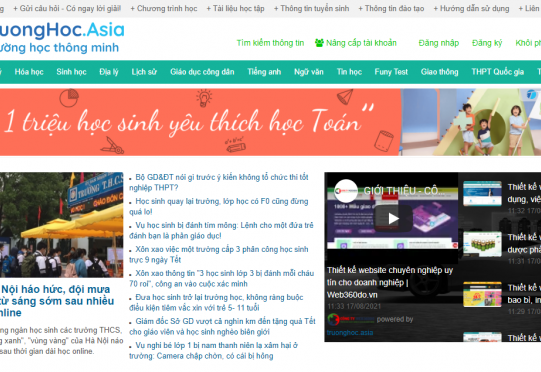Open the school gate news photo
The height and width of the screenshot is (372, 541).
[x=61, y=225]
